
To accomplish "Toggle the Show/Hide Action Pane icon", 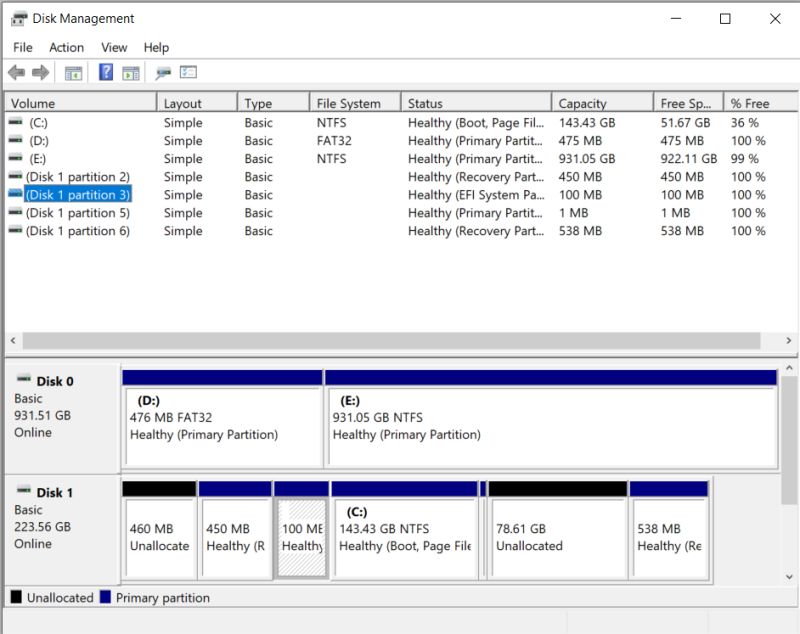I will click(131, 71).
